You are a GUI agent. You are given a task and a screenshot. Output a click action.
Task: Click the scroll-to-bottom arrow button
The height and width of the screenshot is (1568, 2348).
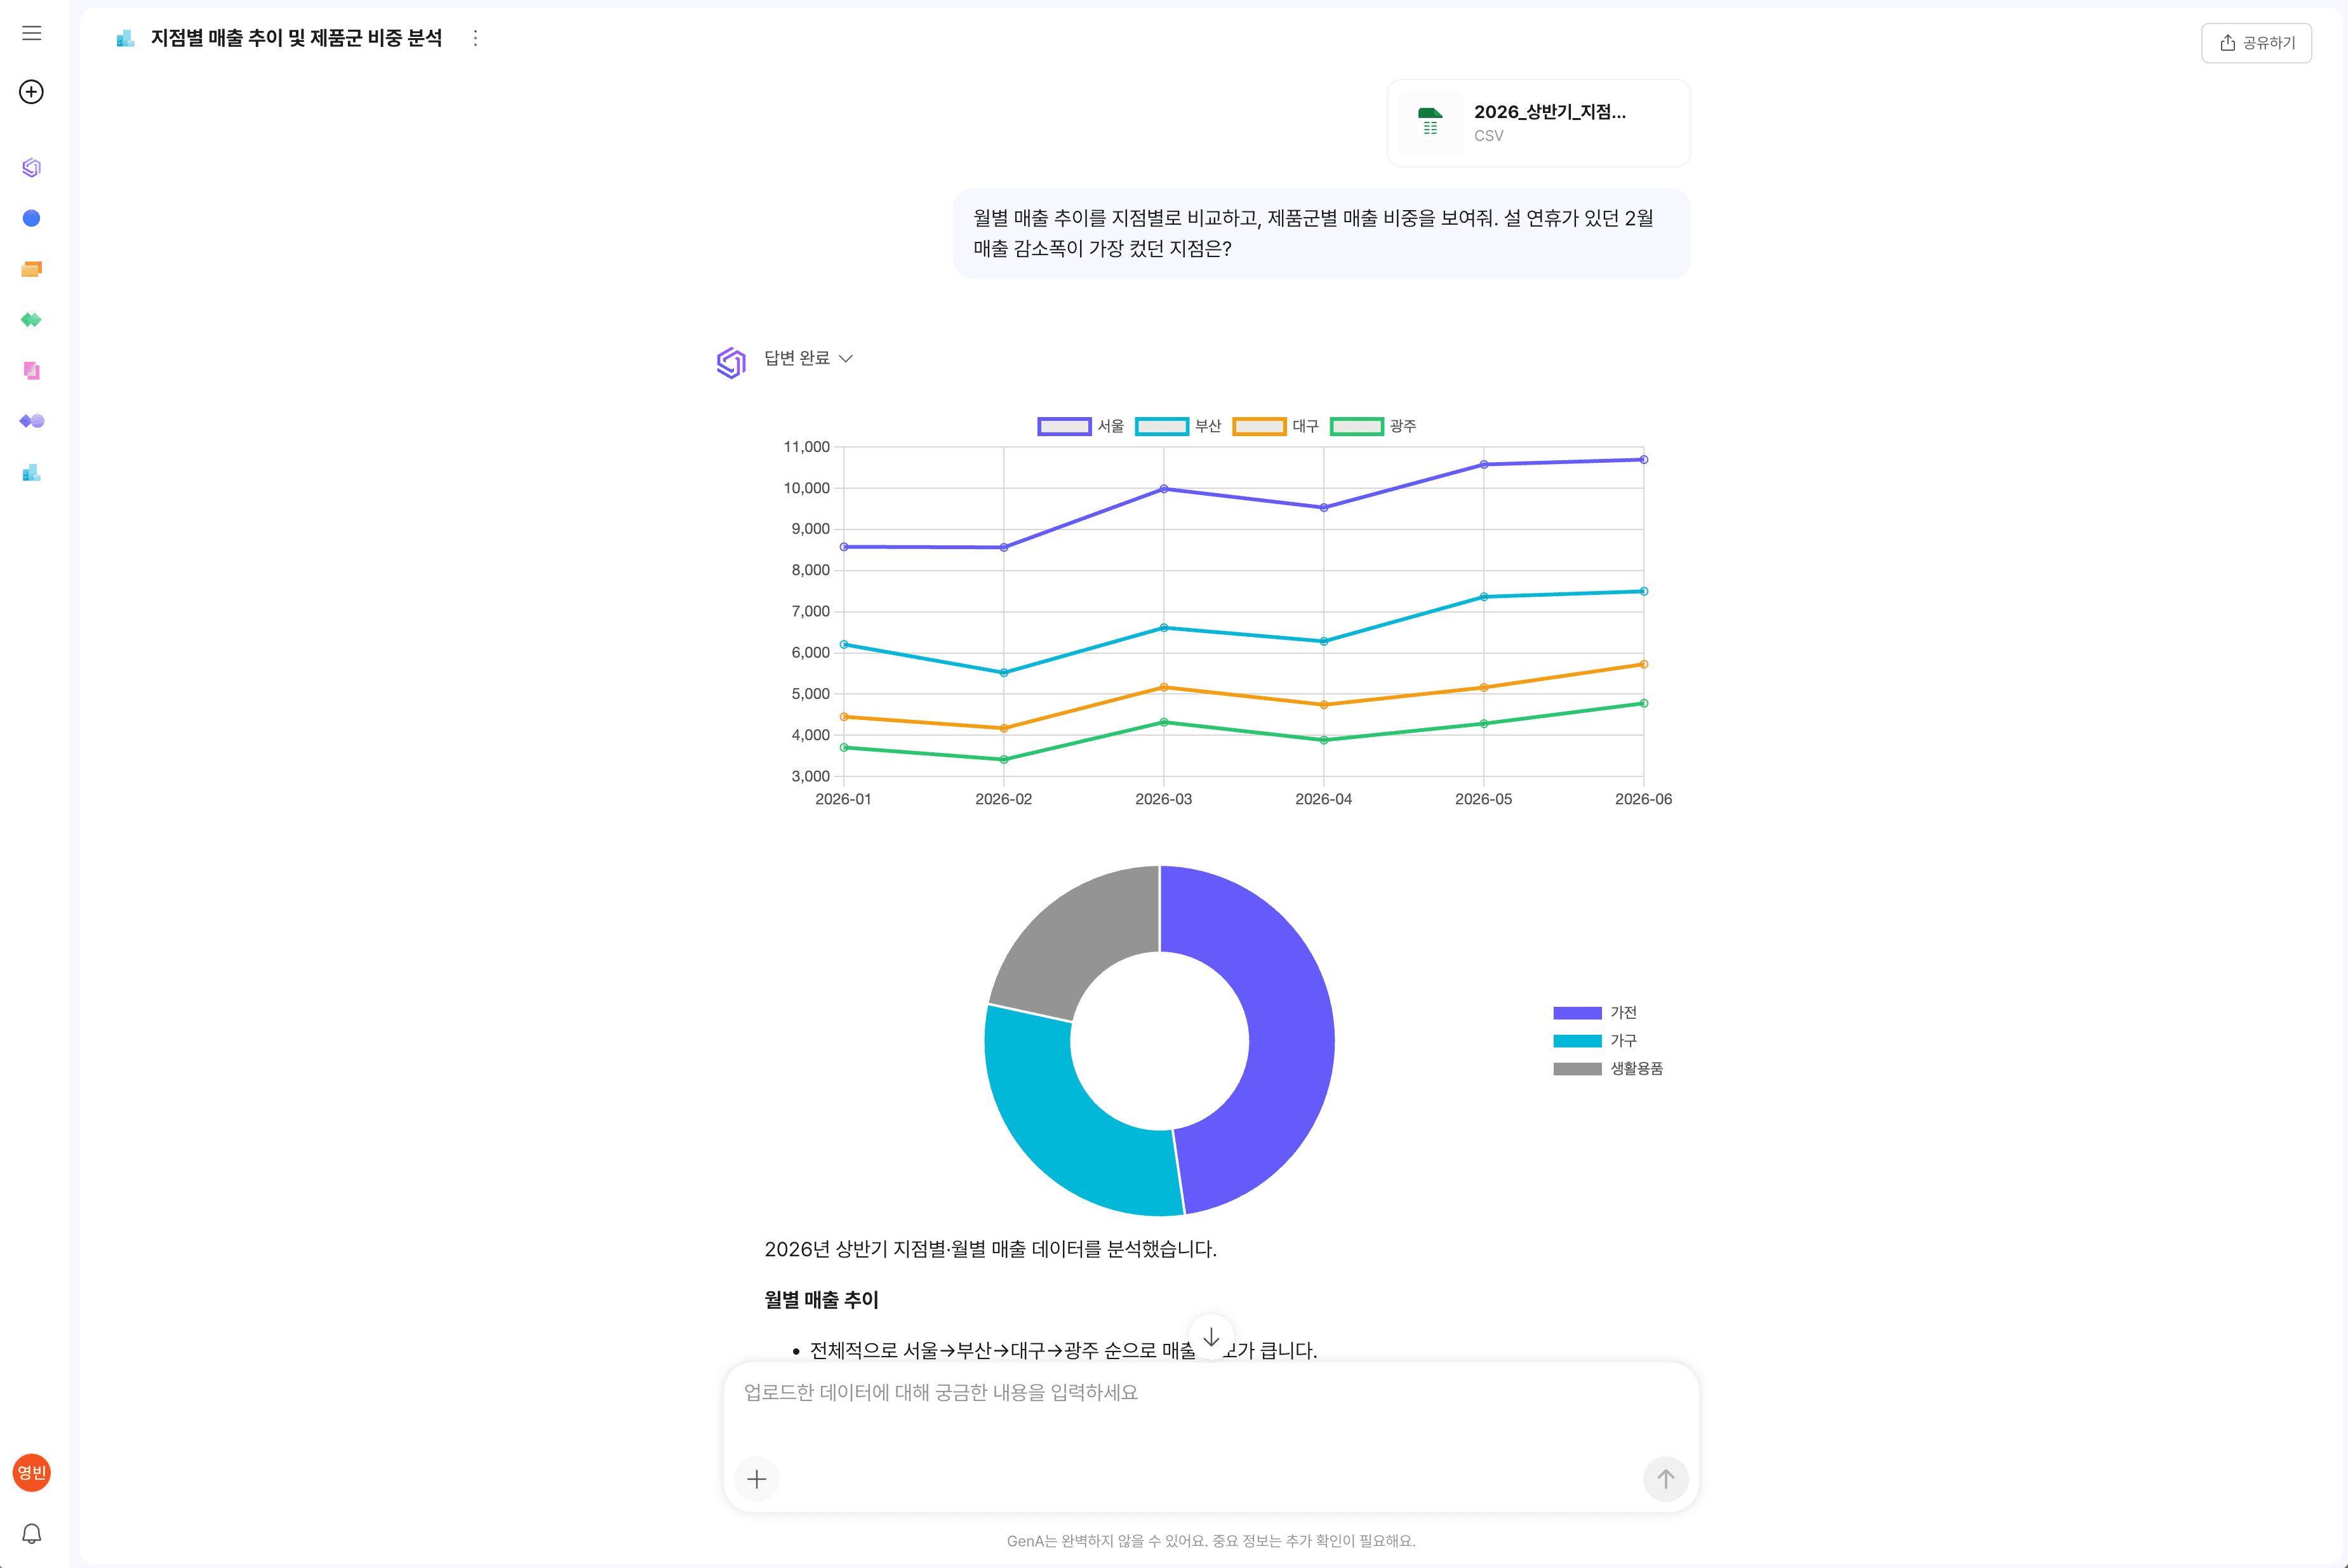point(1211,1337)
